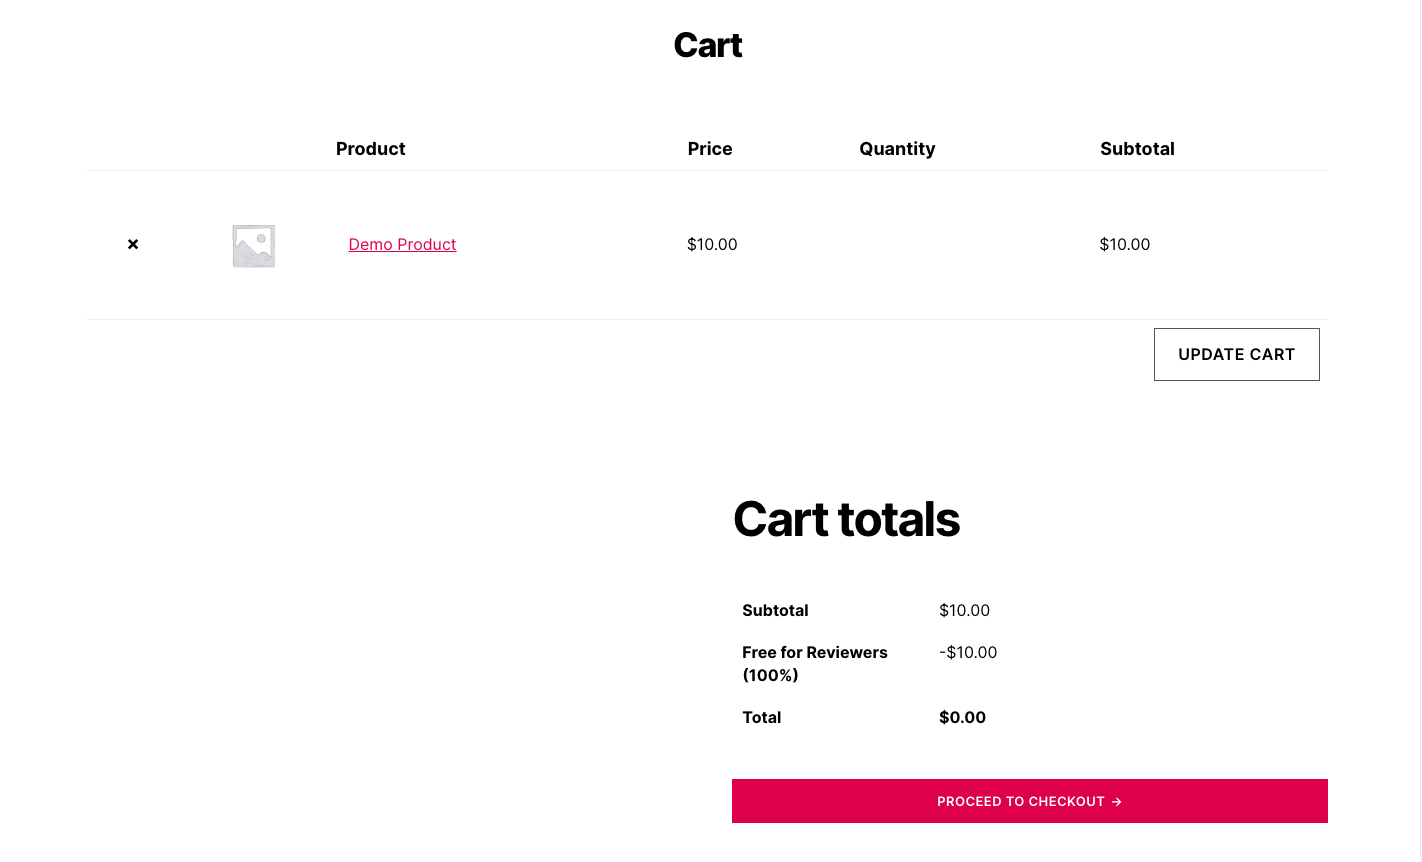Click the Quantity column header
The image size is (1422, 862).
pos(897,149)
